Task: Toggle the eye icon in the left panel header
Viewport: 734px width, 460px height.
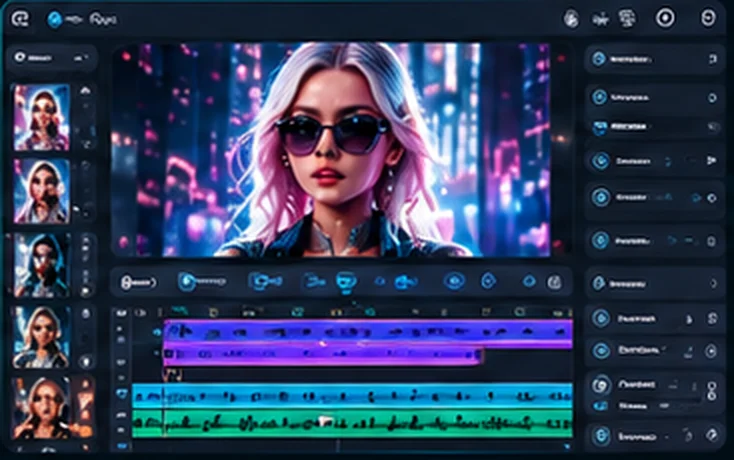Action: point(20,57)
